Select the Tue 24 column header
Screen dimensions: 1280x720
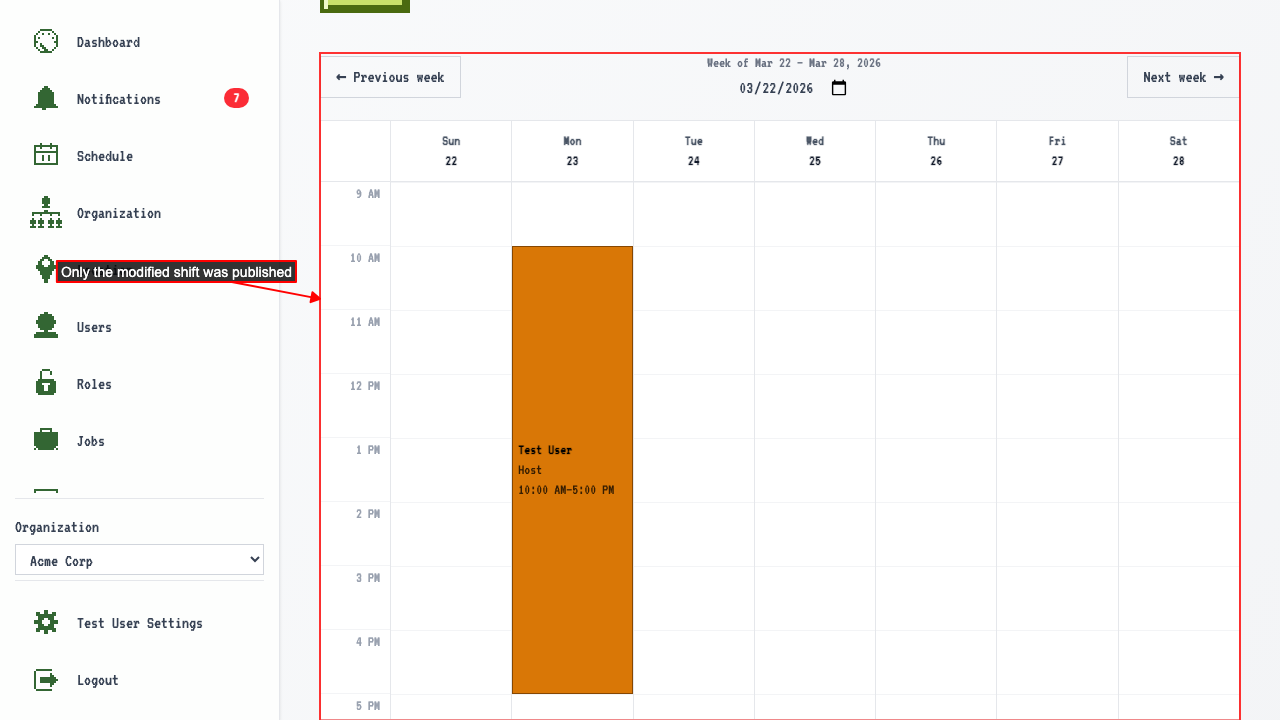tap(694, 151)
